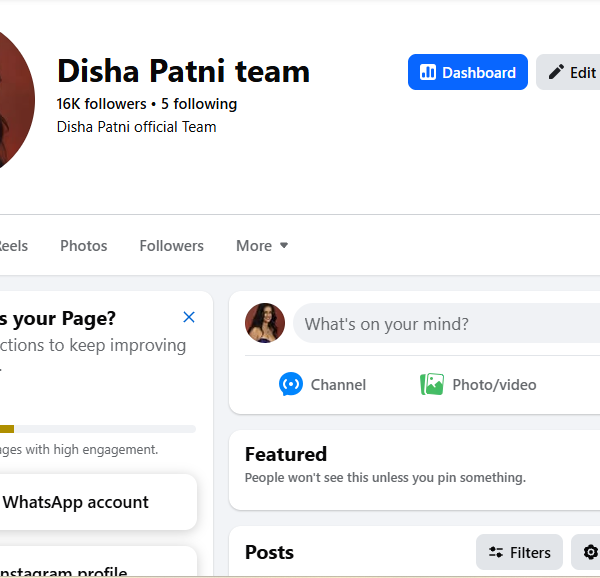Click the What's on your mind field
The image size is (600, 578).
446,324
